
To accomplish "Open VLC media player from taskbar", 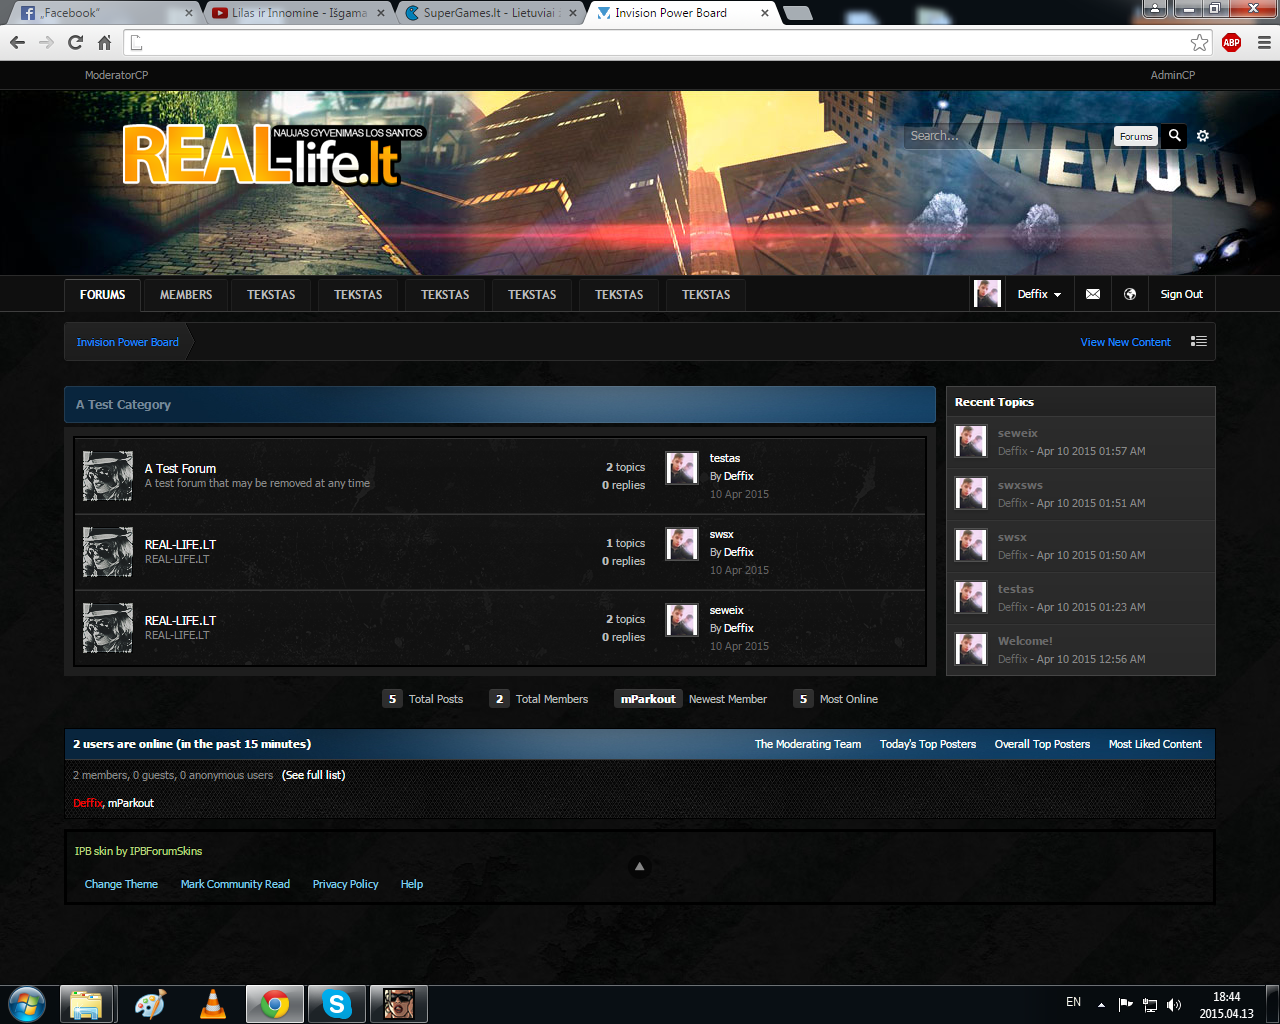I will (x=213, y=1004).
